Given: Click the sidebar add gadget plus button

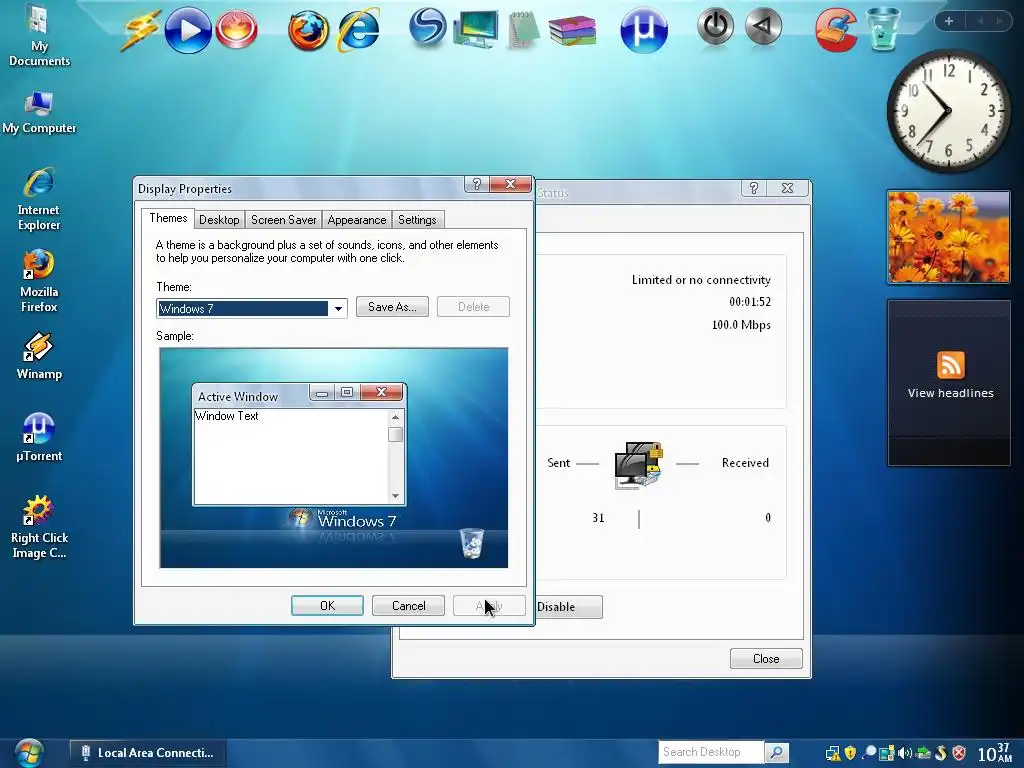Looking at the screenshot, I should click(949, 21).
